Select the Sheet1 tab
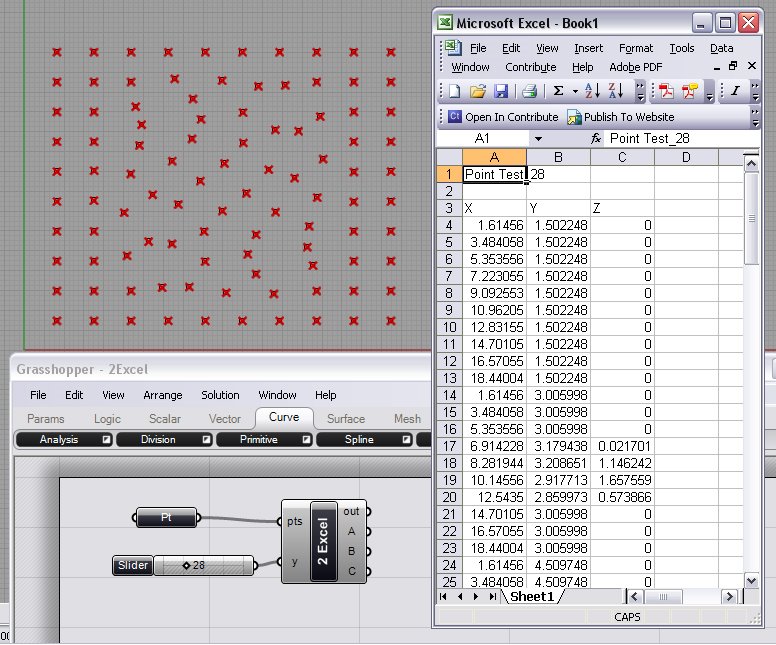776x645 pixels. [x=532, y=596]
